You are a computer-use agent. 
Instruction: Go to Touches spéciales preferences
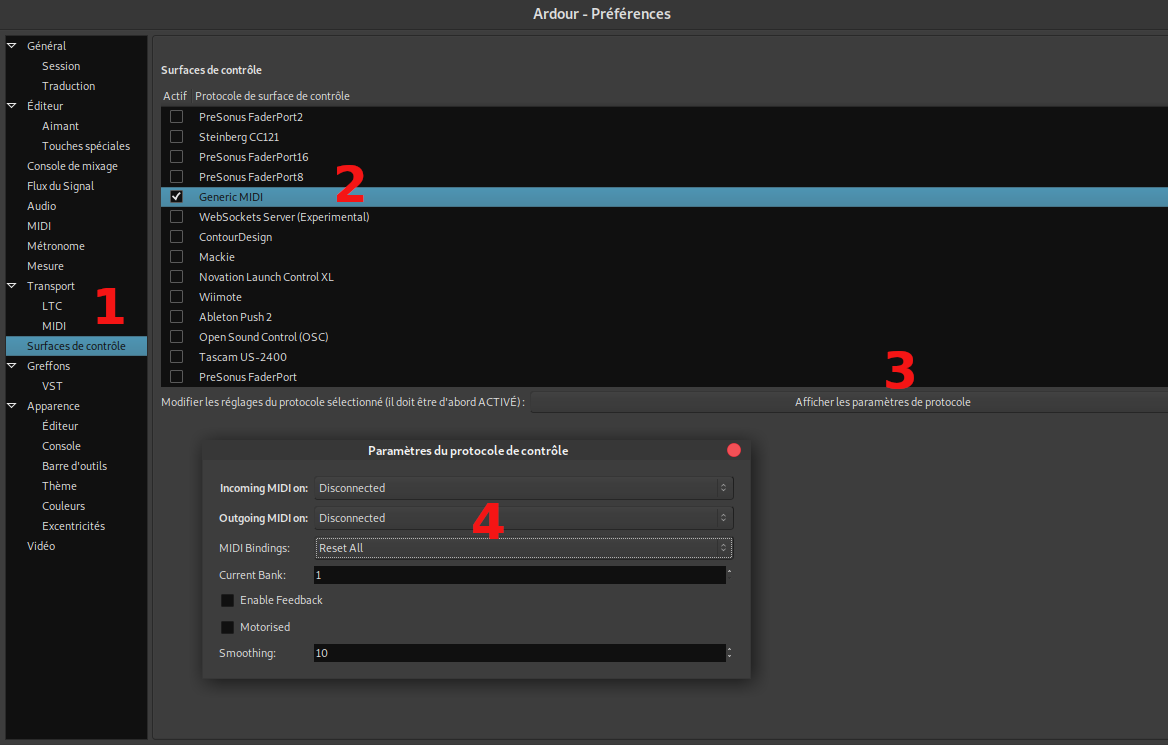86,146
